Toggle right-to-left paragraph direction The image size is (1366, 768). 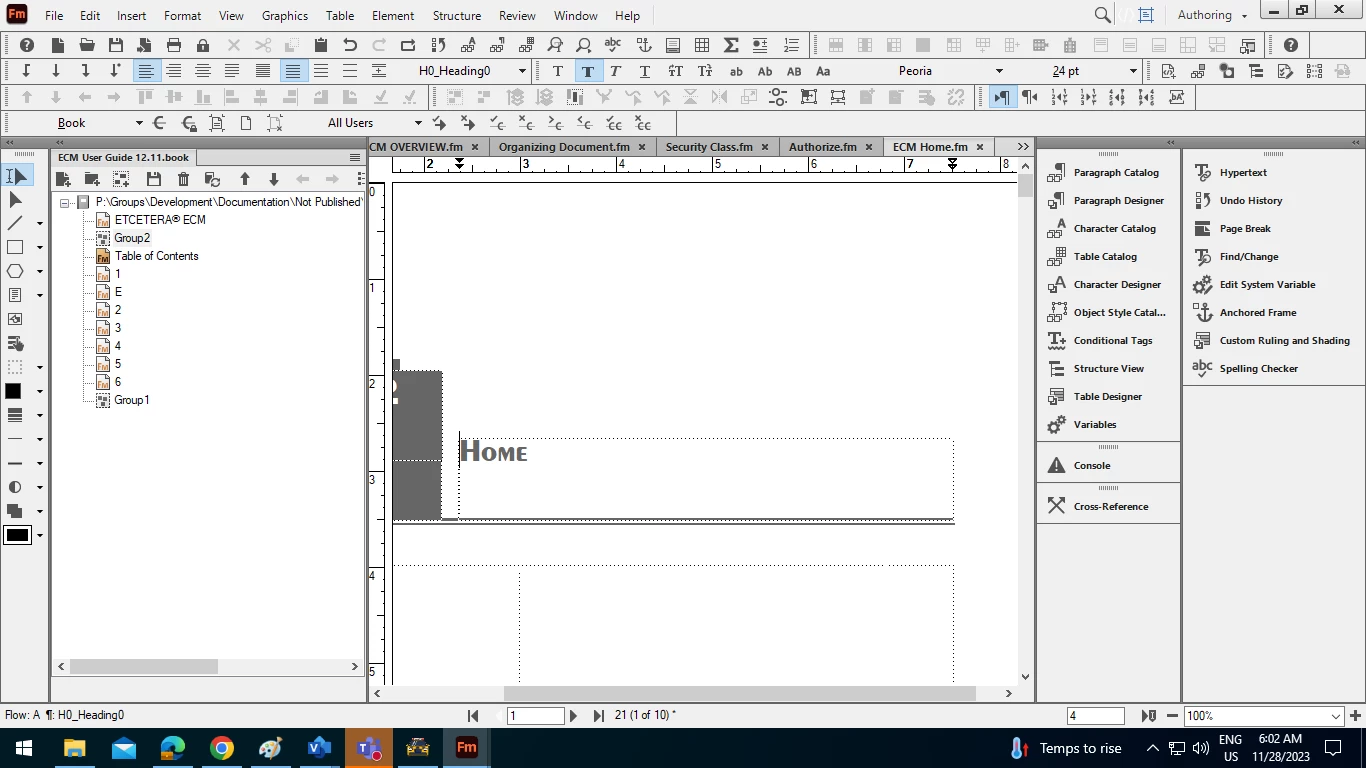tap(1029, 97)
